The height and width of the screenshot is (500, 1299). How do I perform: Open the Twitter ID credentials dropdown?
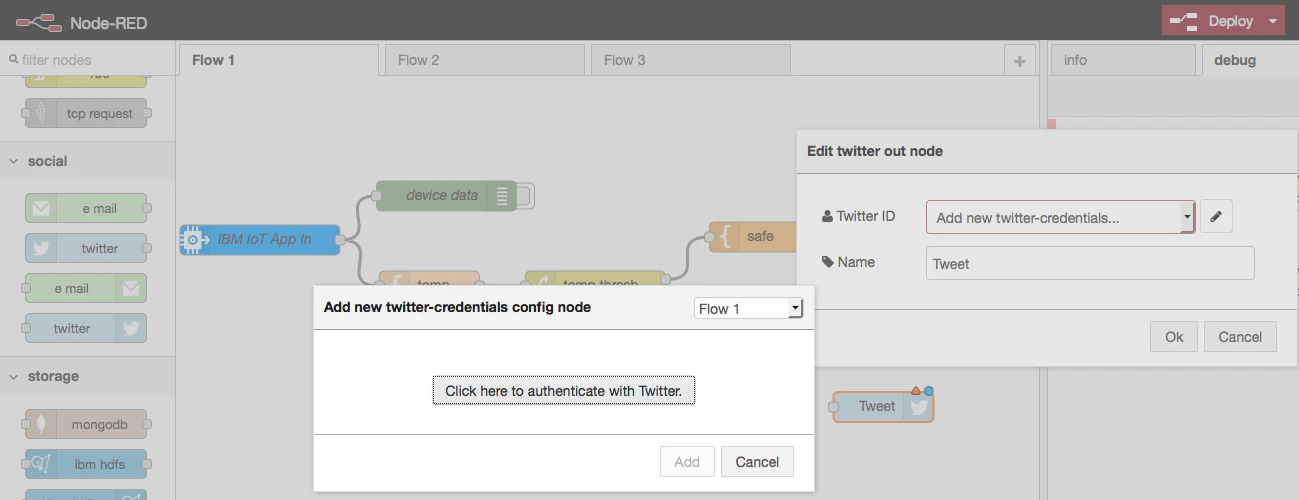coord(1060,217)
